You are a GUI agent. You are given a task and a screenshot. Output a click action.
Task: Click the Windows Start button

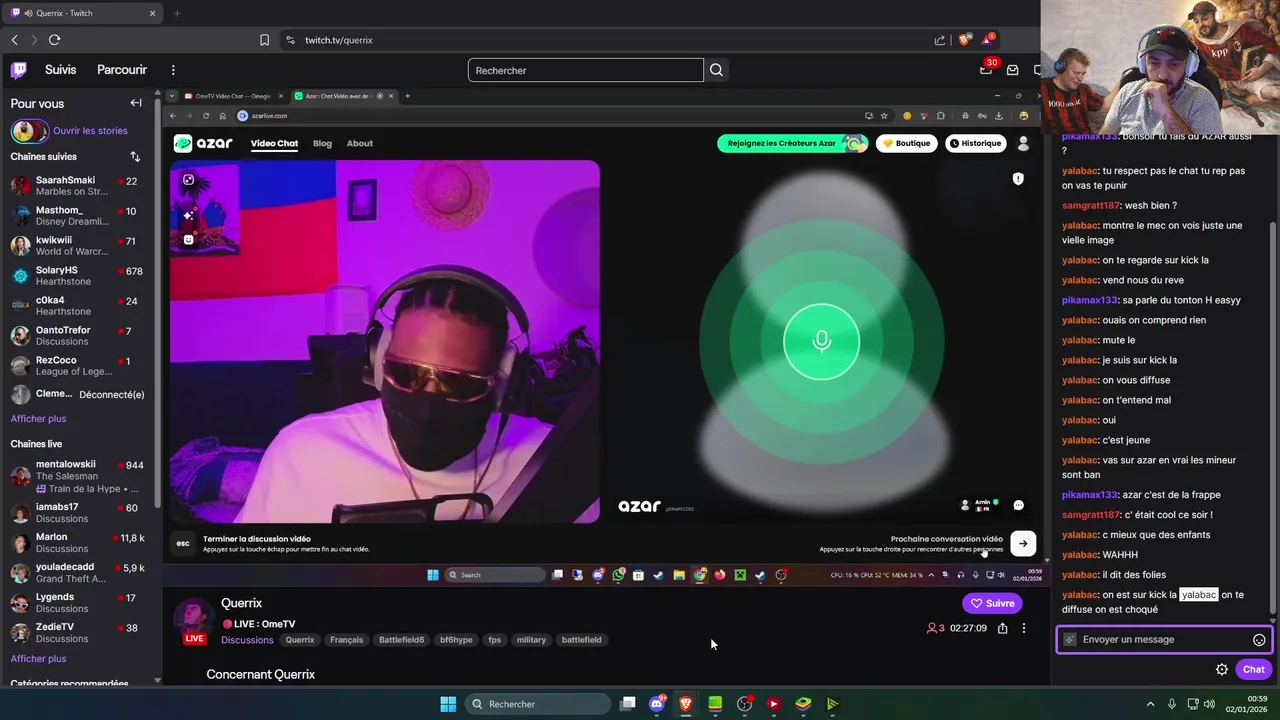click(448, 704)
